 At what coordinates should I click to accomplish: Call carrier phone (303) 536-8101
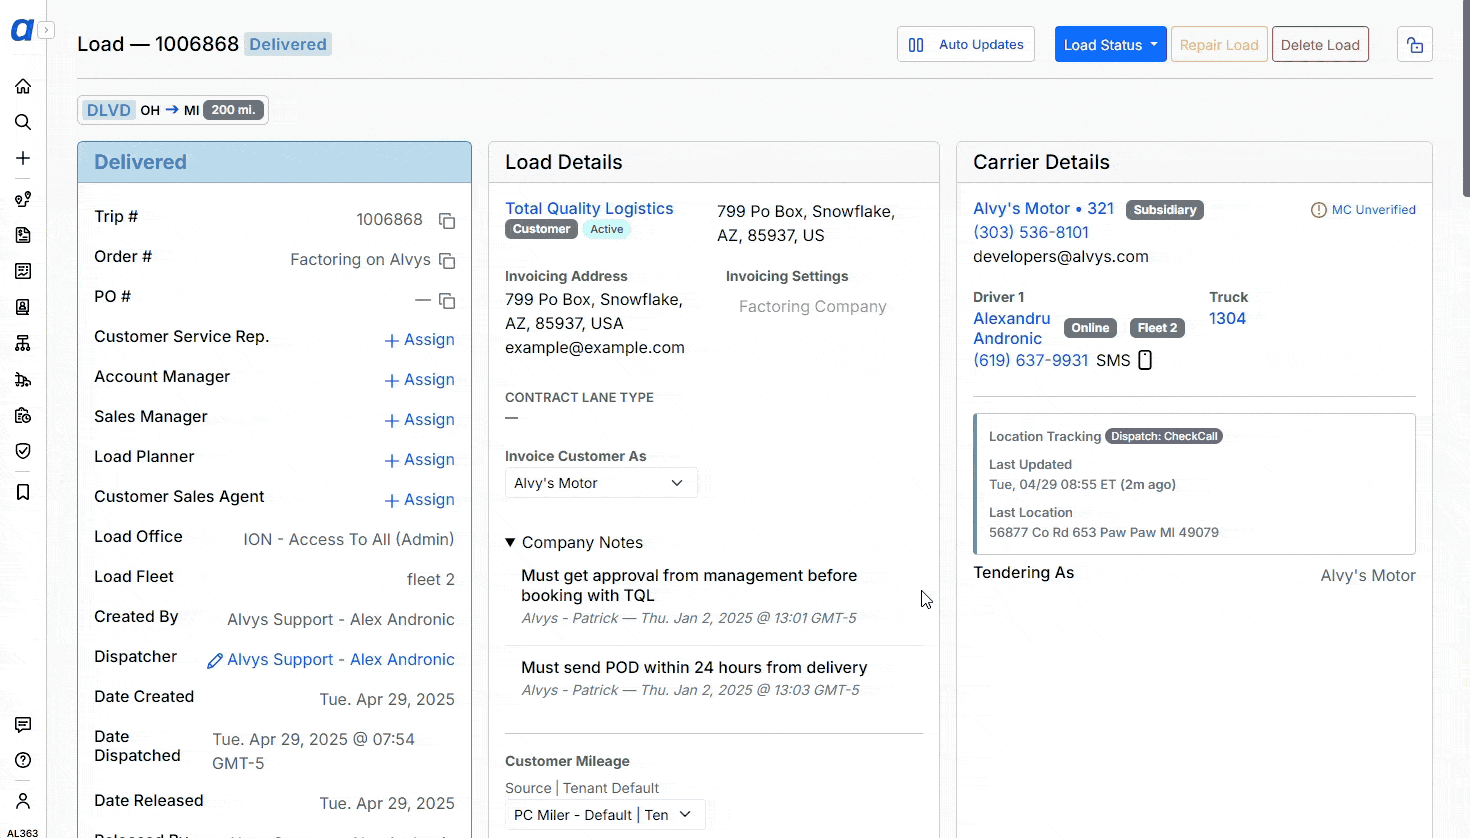1031,232
